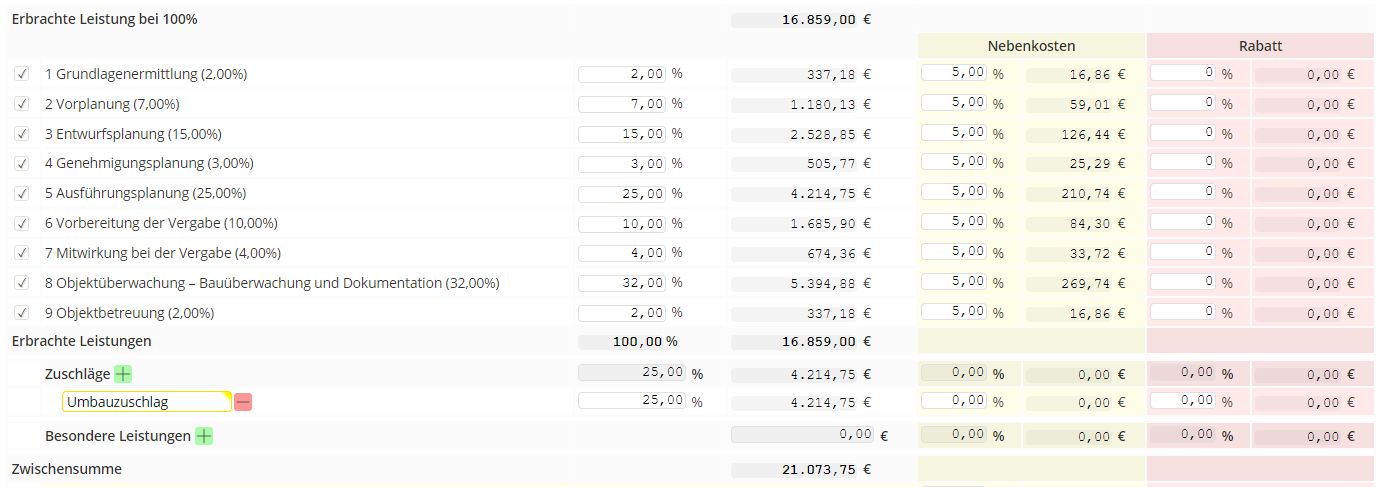Click the Nebenkosten percent field for Umbauzuschlag
The image size is (1380, 487).
(x=954, y=401)
